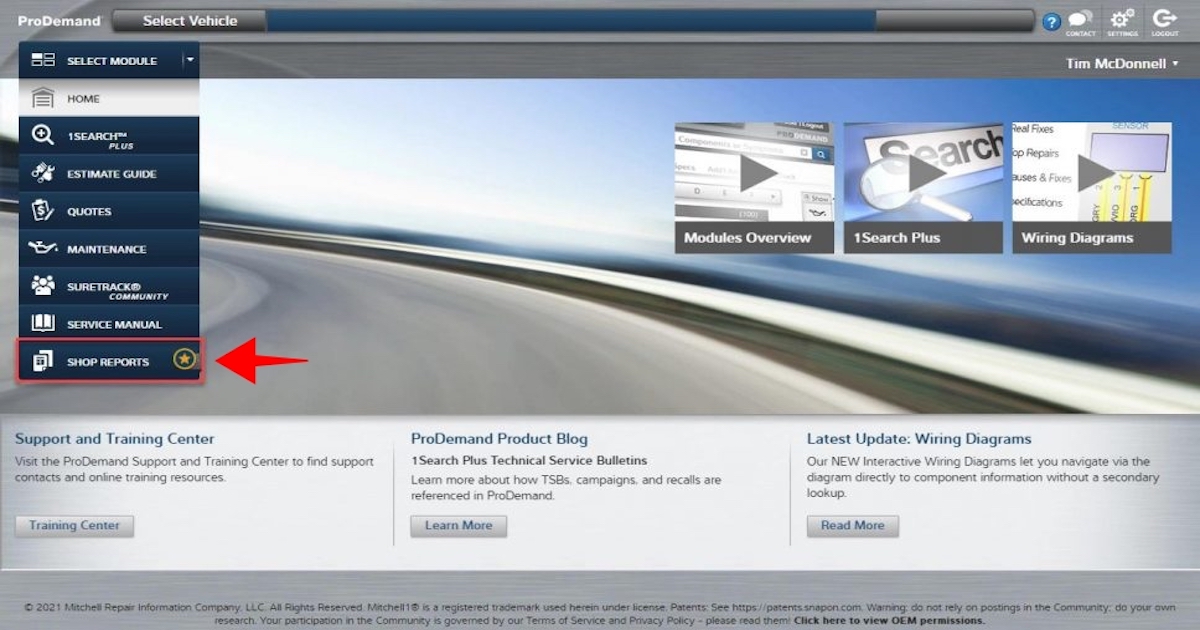Image resolution: width=1200 pixels, height=630 pixels.
Task: Expand the Select Module dropdown arrow
Action: click(x=188, y=60)
